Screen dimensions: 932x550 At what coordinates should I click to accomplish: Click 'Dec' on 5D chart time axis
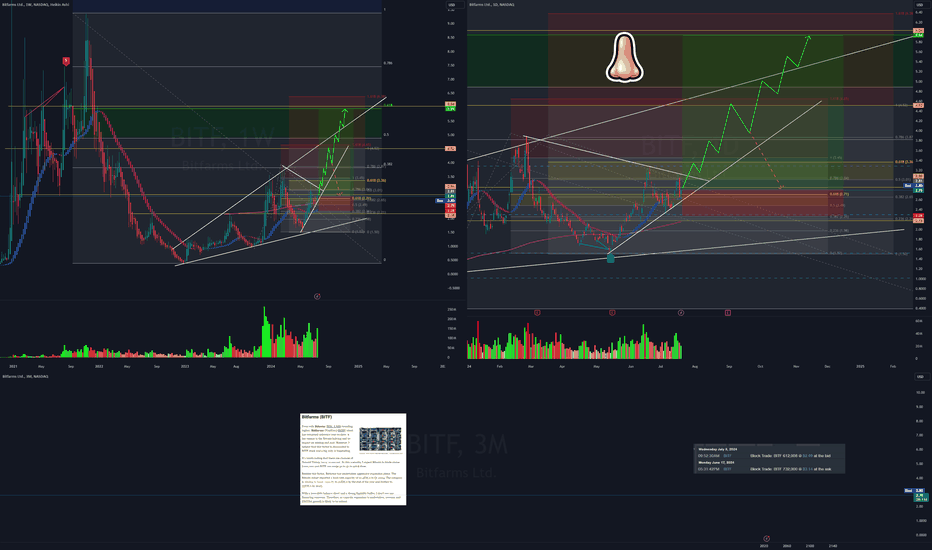(x=827, y=366)
